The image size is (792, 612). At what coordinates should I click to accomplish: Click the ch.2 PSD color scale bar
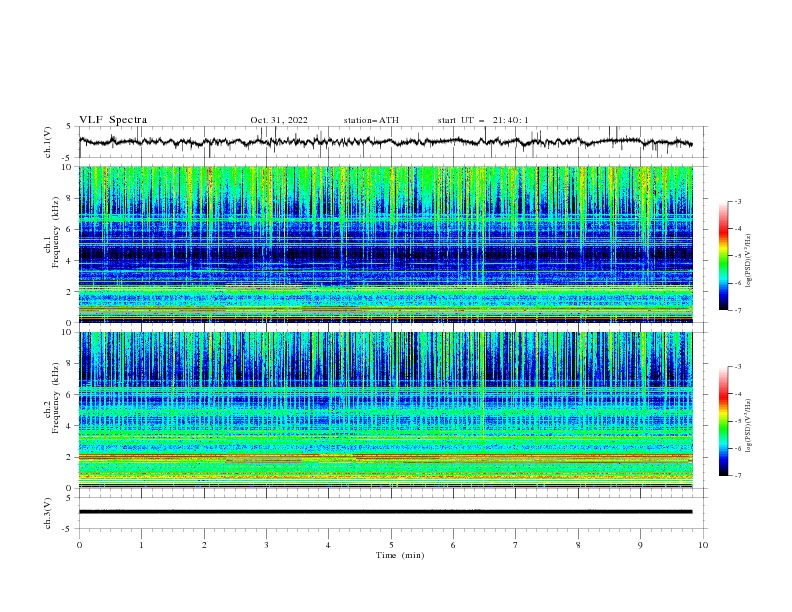point(723,421)
